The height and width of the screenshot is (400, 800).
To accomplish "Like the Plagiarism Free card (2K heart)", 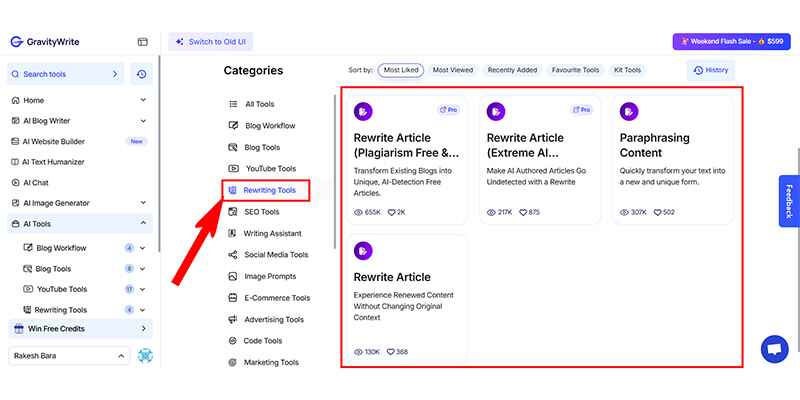I will [x=391, y=212].
